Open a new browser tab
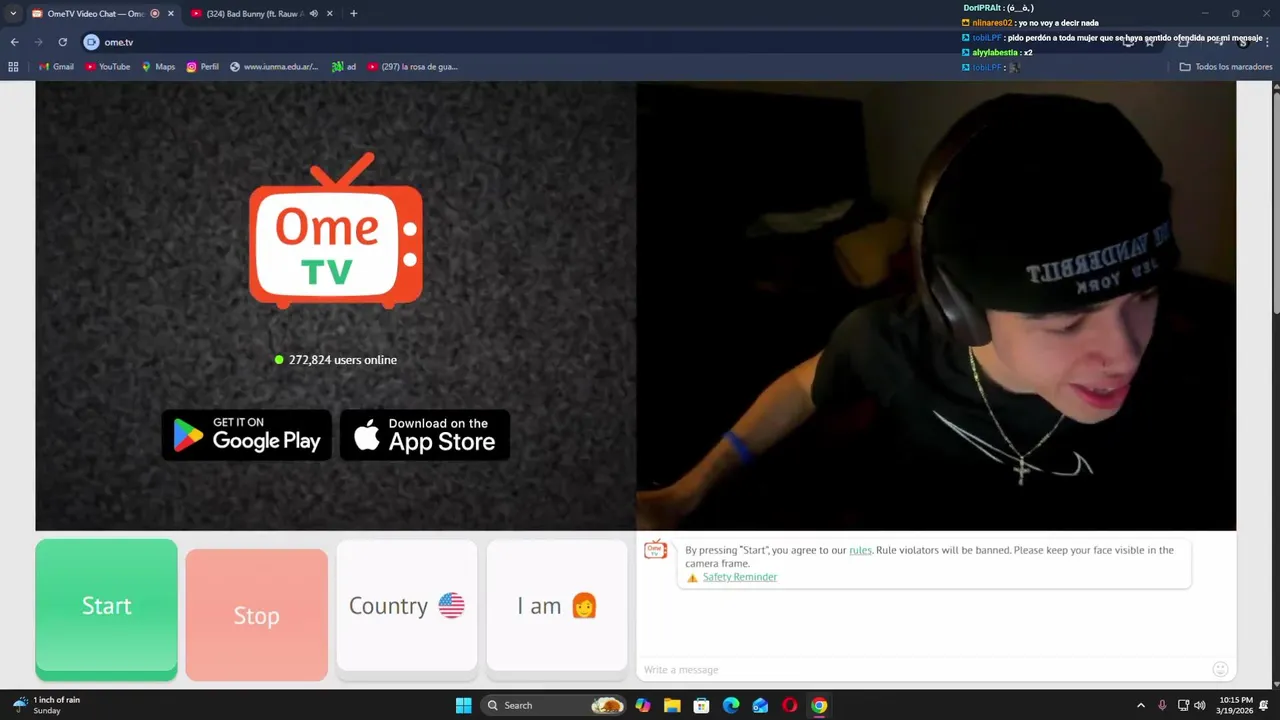Screen dimensions: 1280x720 [x=353, y=14]
